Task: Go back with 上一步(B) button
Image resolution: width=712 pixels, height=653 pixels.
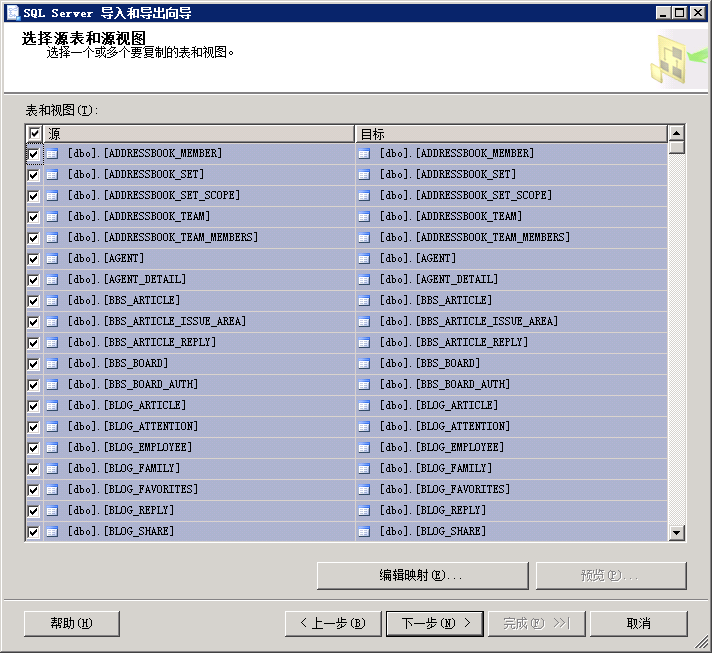Action: [333, 623]
